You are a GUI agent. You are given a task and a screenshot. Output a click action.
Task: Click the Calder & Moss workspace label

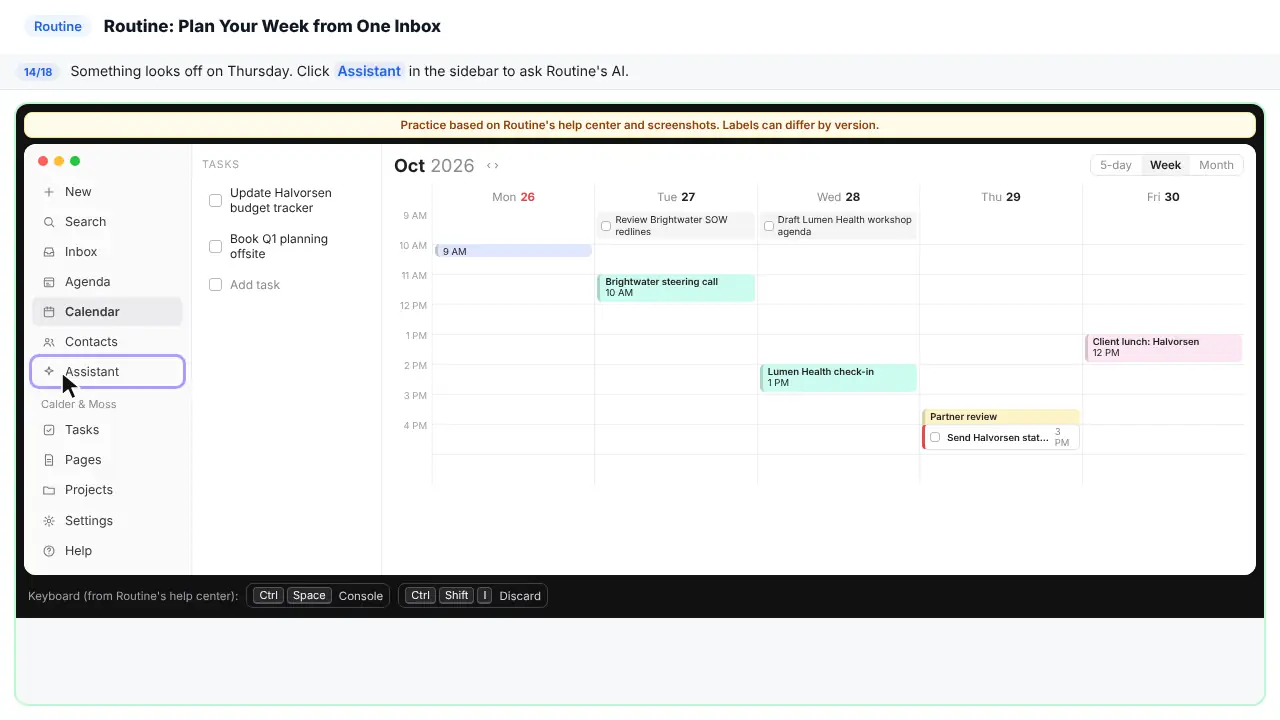click(x=79, y=404)
